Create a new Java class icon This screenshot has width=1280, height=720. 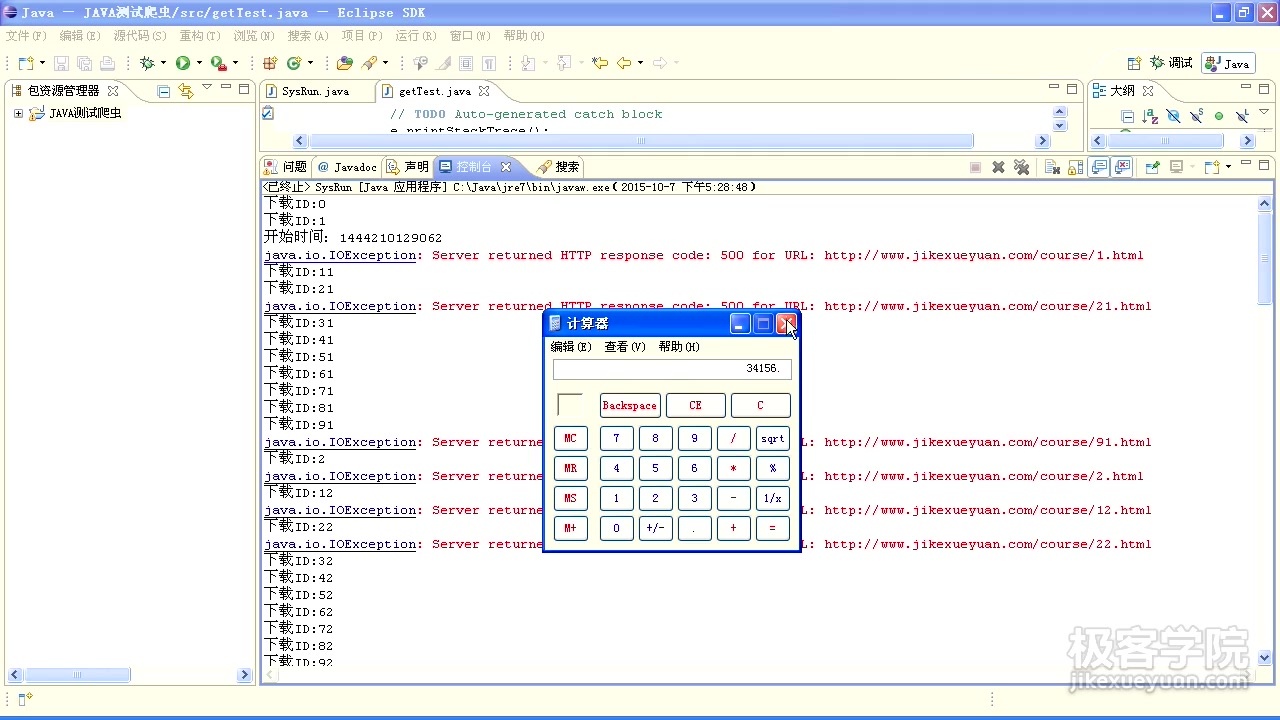(295, 63)
